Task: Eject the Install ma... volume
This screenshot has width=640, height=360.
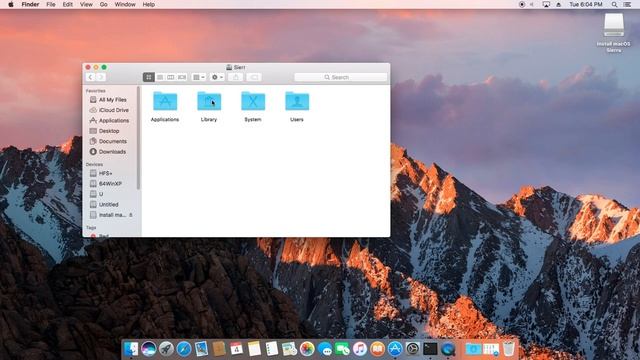Action: click(131, 215)
